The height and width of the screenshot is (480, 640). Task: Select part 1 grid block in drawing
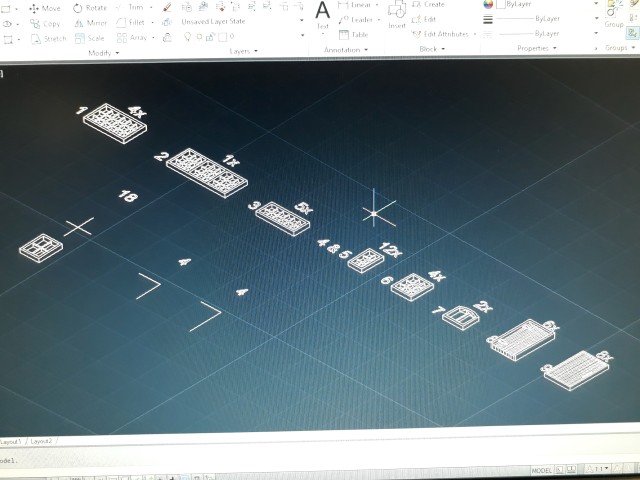coord(115,123)
